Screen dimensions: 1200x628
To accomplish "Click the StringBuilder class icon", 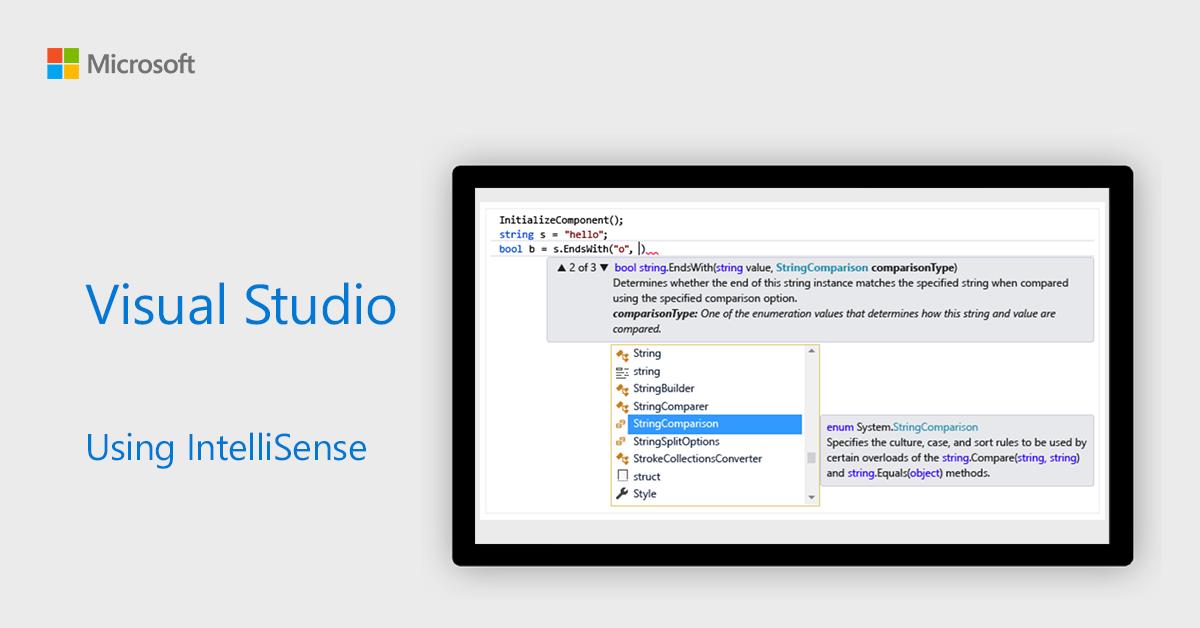I will [x=622, y=389].
